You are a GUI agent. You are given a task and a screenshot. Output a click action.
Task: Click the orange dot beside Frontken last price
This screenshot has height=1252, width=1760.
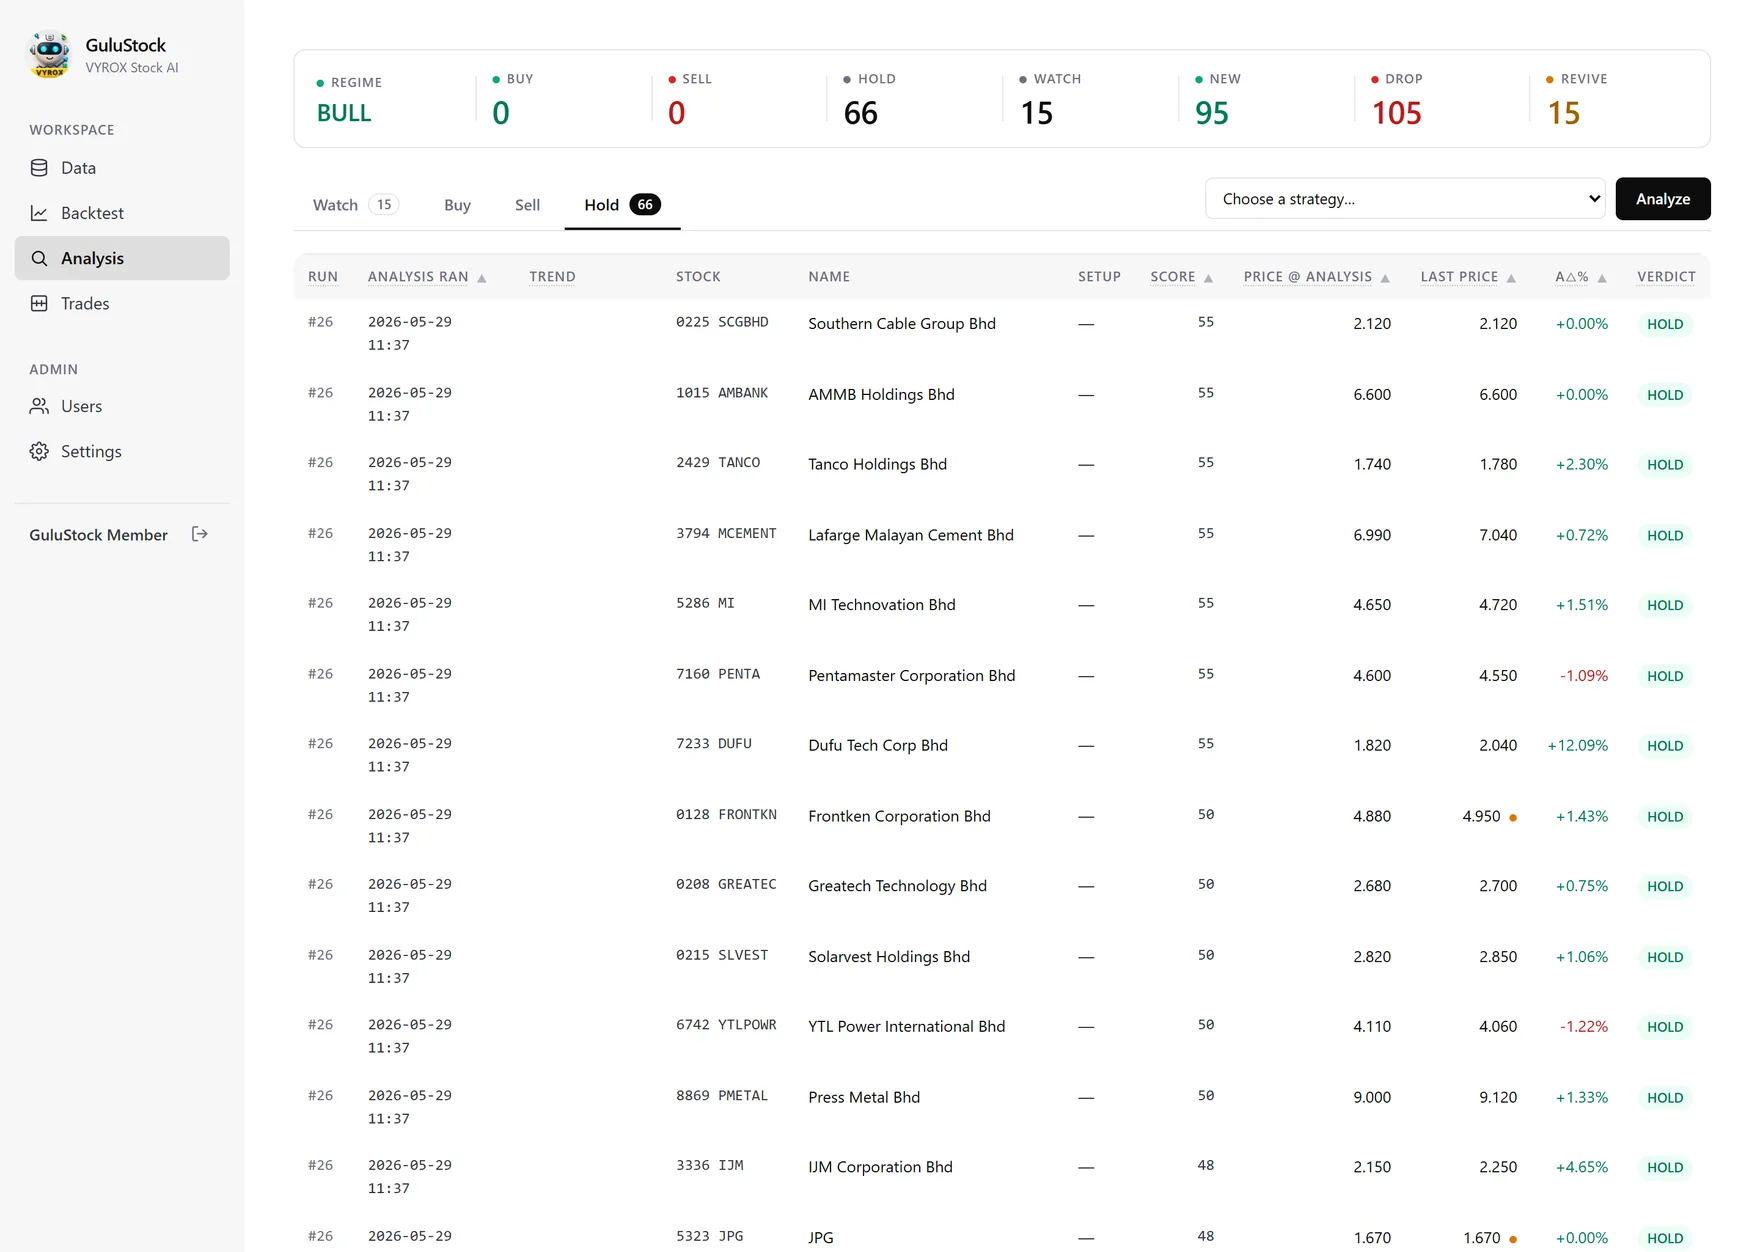tap(1513, 818)
